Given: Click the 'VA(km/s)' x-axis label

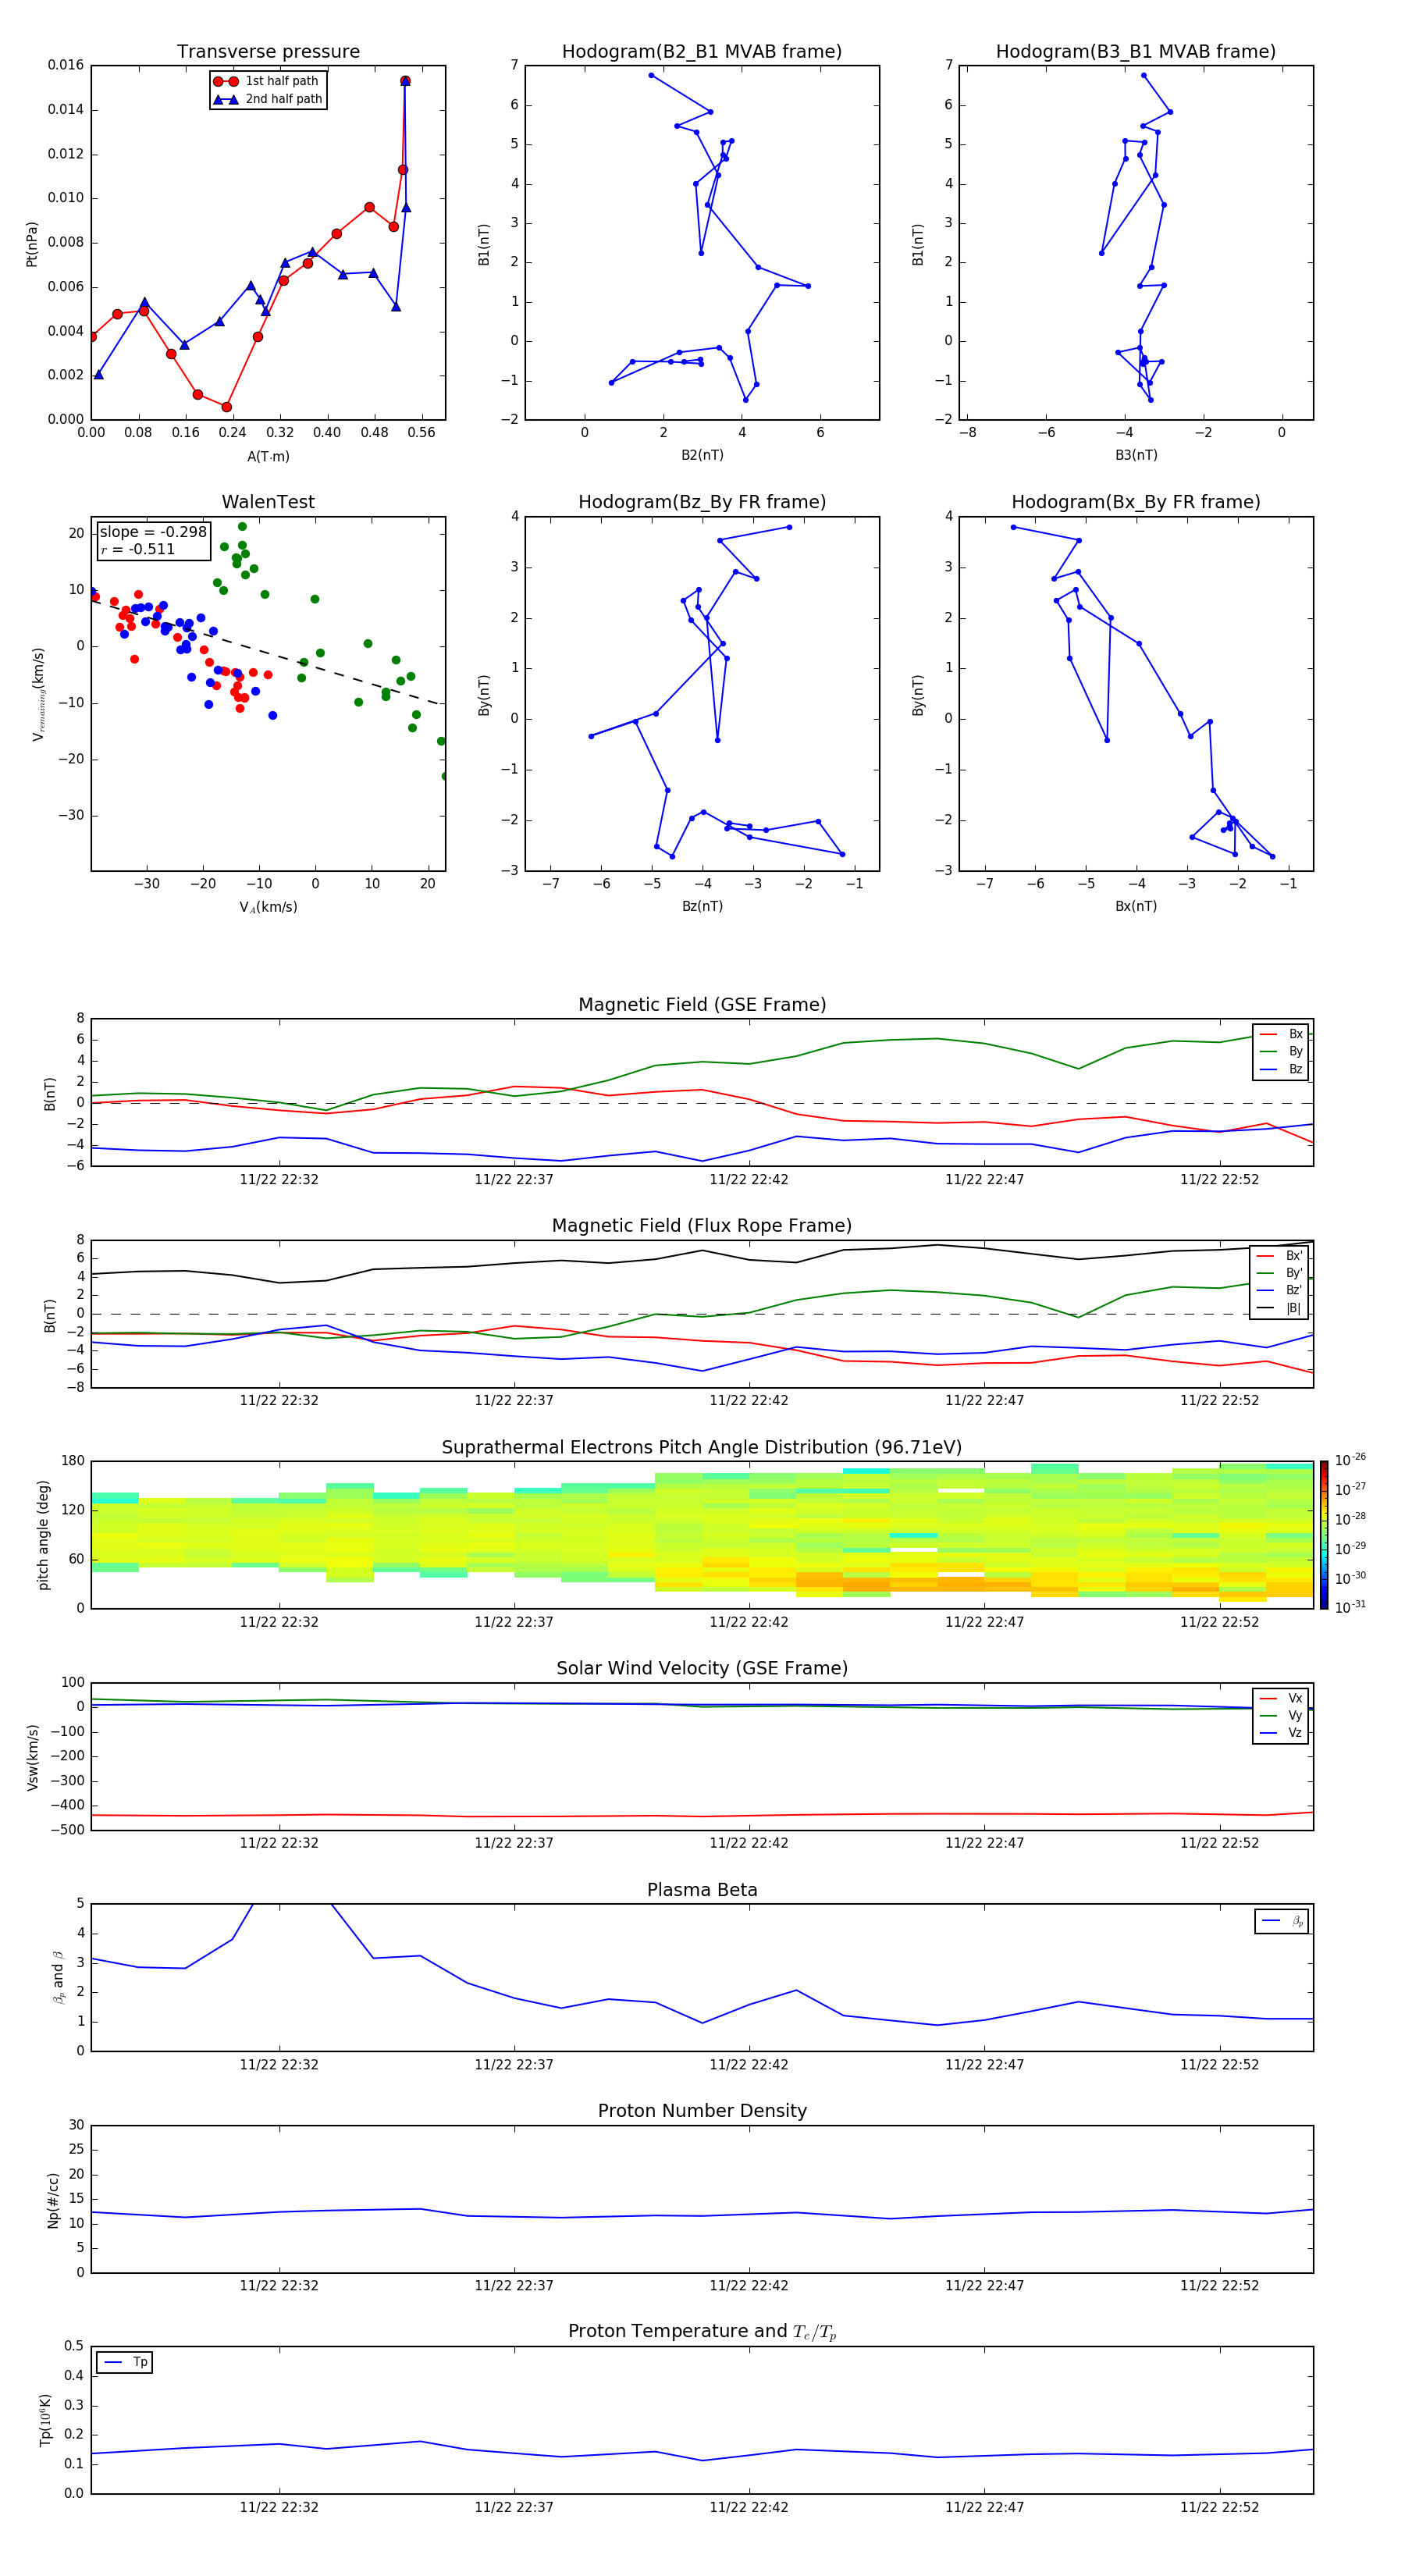Looking at the screenshot, I should pos(268,907).
